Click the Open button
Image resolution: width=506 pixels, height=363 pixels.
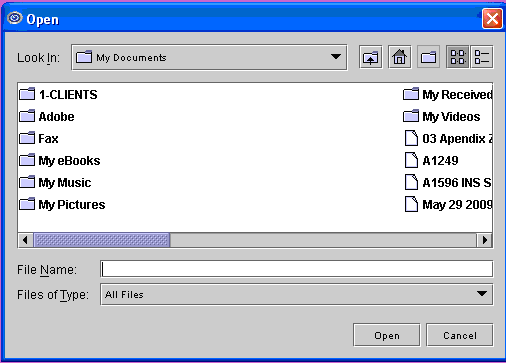tap(387, 335)
